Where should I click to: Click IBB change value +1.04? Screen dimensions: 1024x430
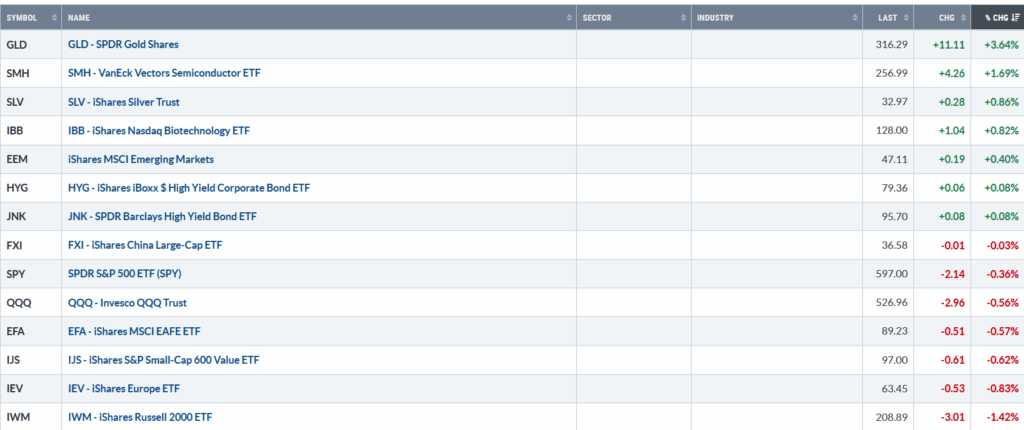tap(952, 131)
